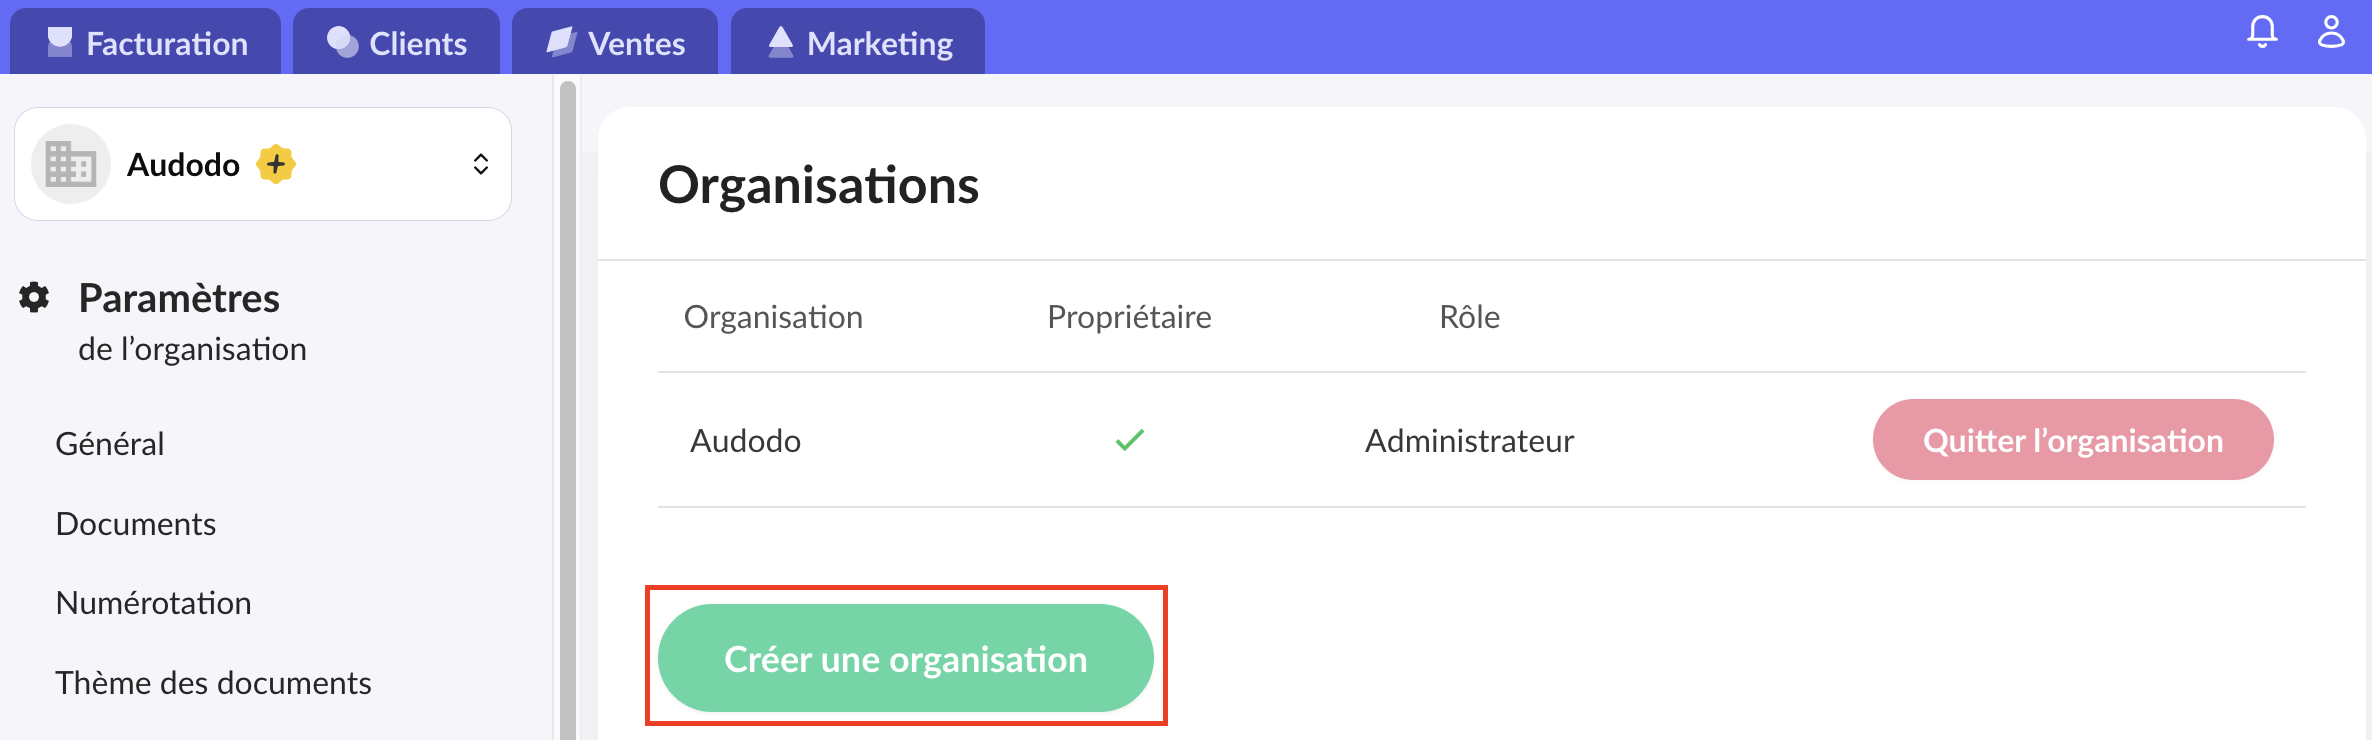Switch to the Ventes tab

coord(615,42)
